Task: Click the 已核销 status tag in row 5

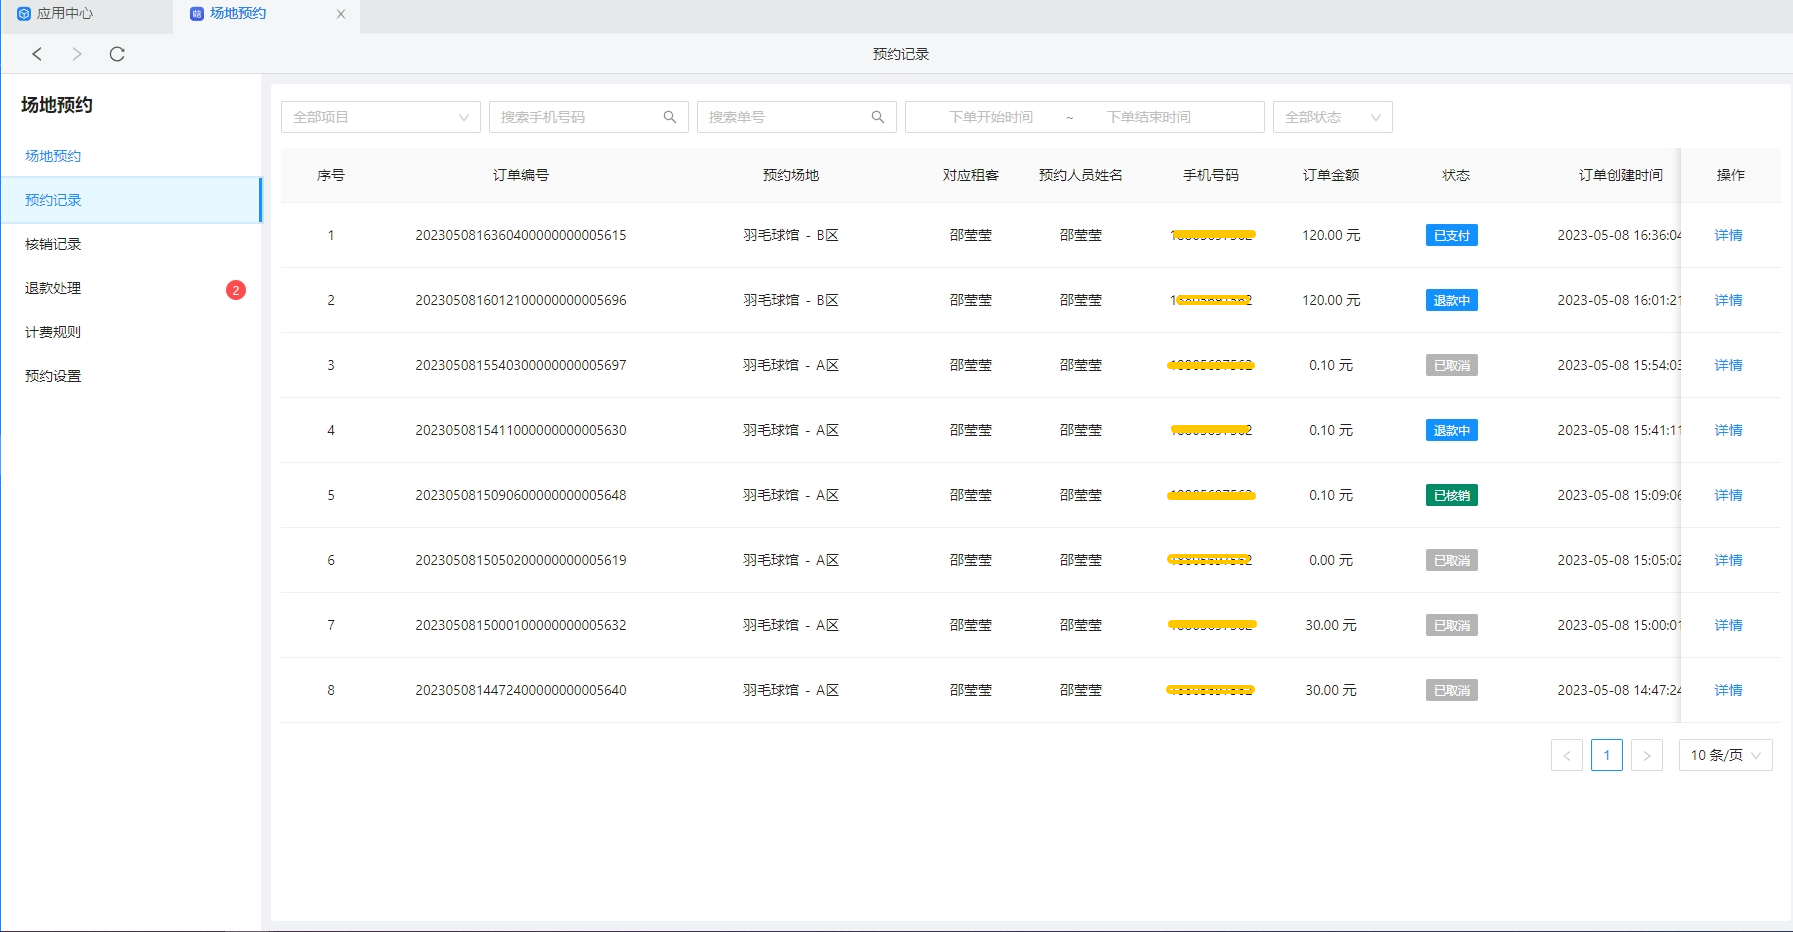Action: click(1452, 495)
